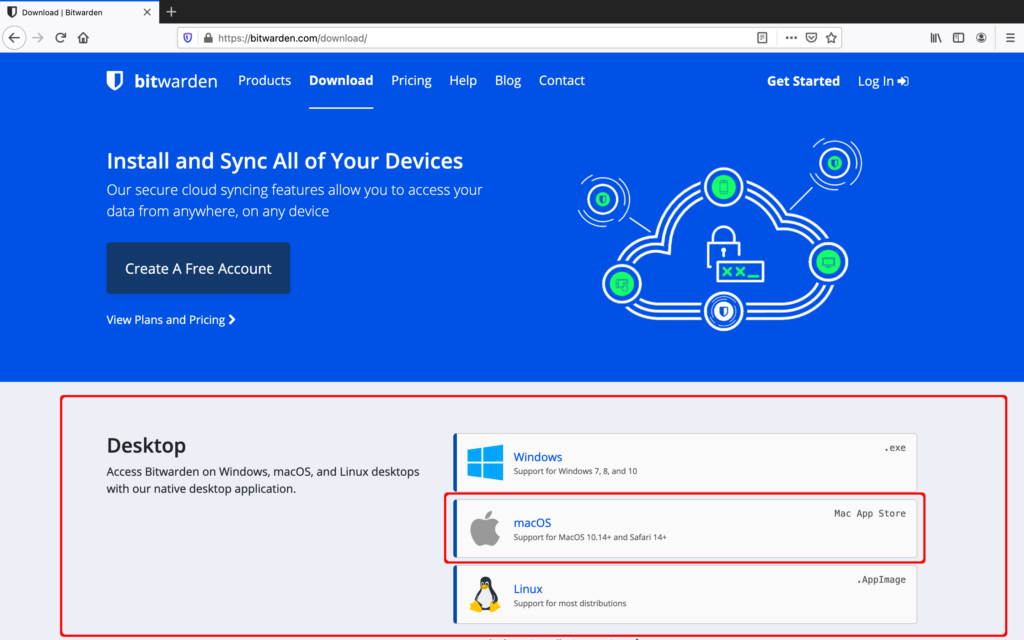
Task: Open Firefox account avatar icon
Action: 981,38
